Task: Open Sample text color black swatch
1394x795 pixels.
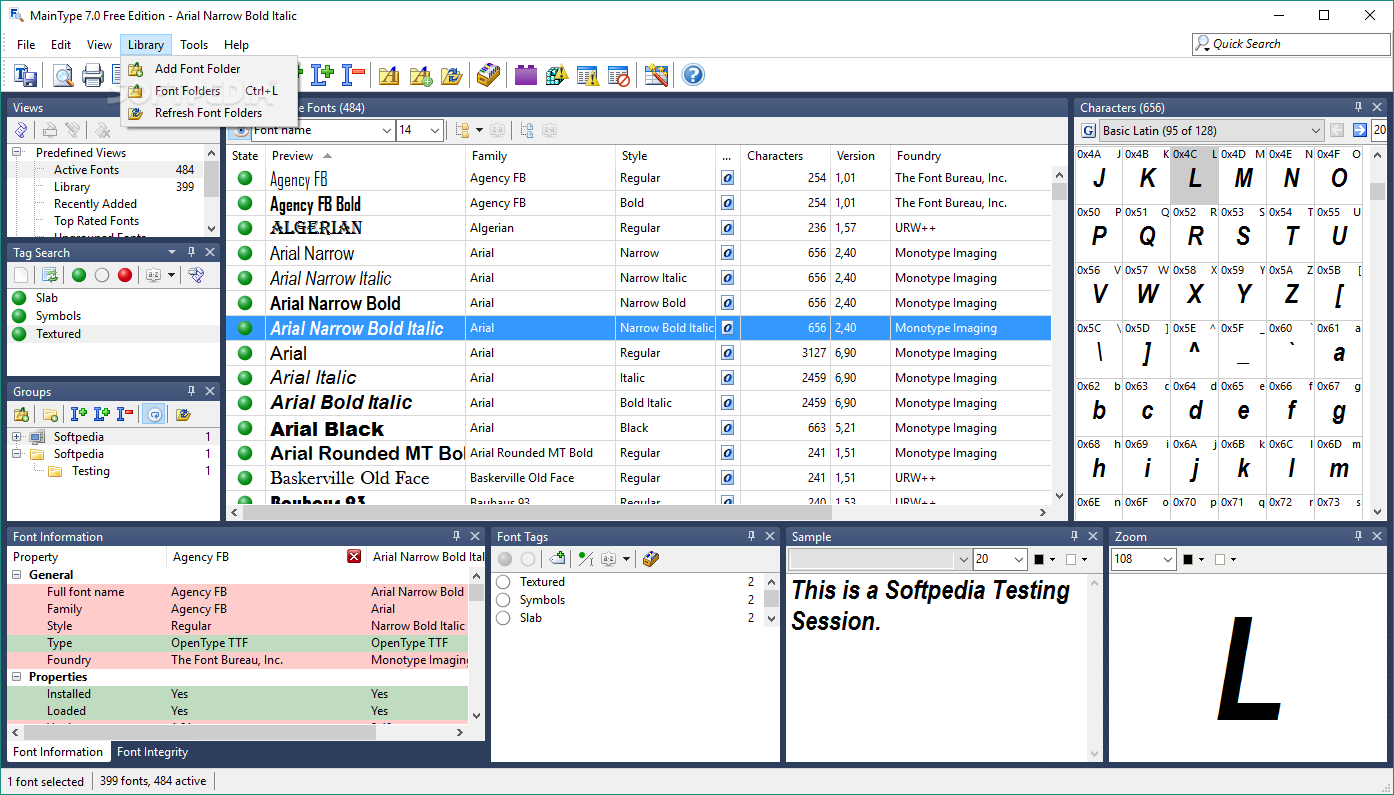Action: pos(1040,560)
